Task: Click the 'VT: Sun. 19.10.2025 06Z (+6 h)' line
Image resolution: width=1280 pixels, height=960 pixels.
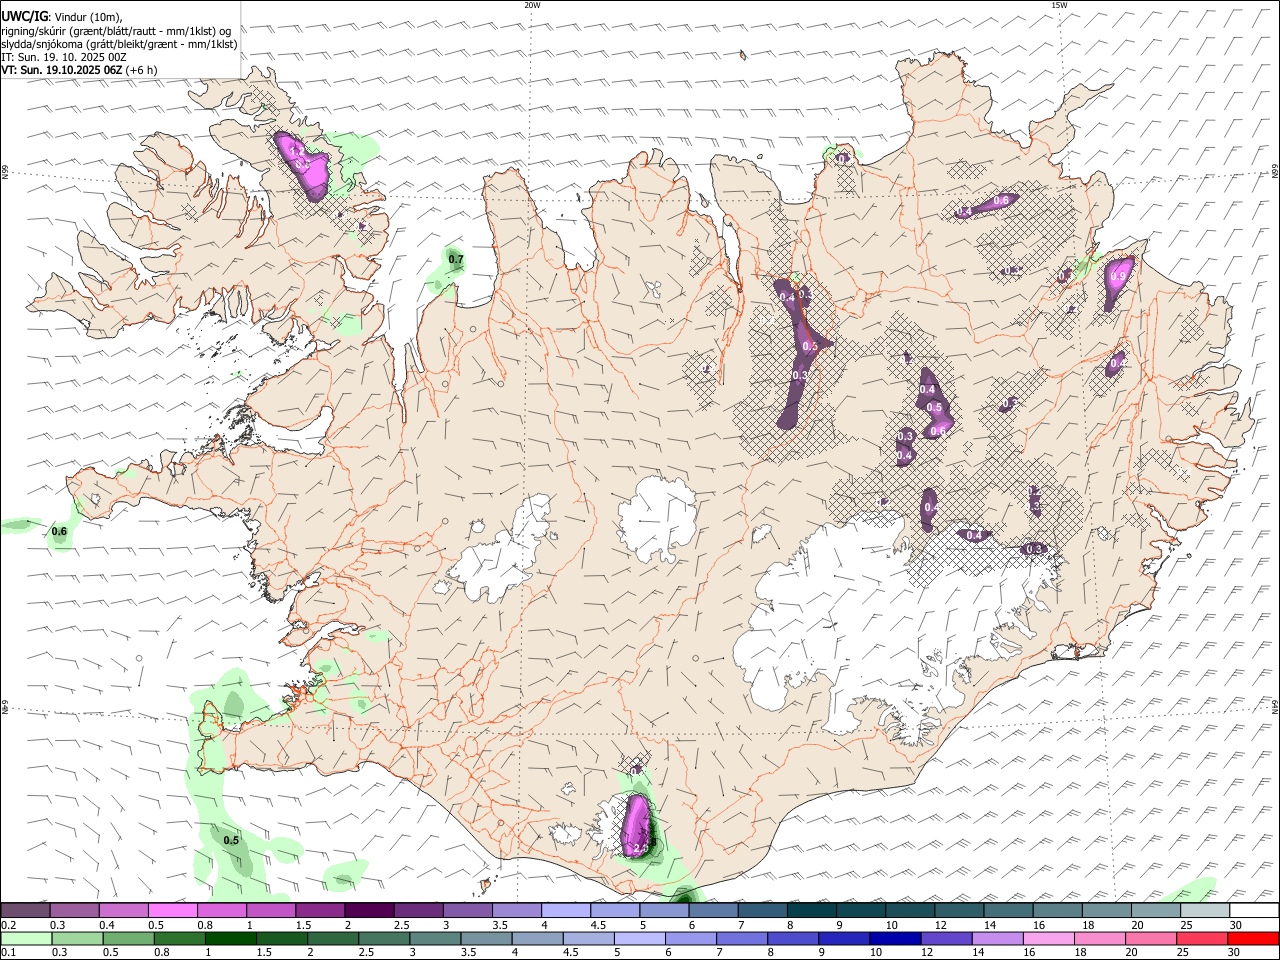Action: pos(79,70)
